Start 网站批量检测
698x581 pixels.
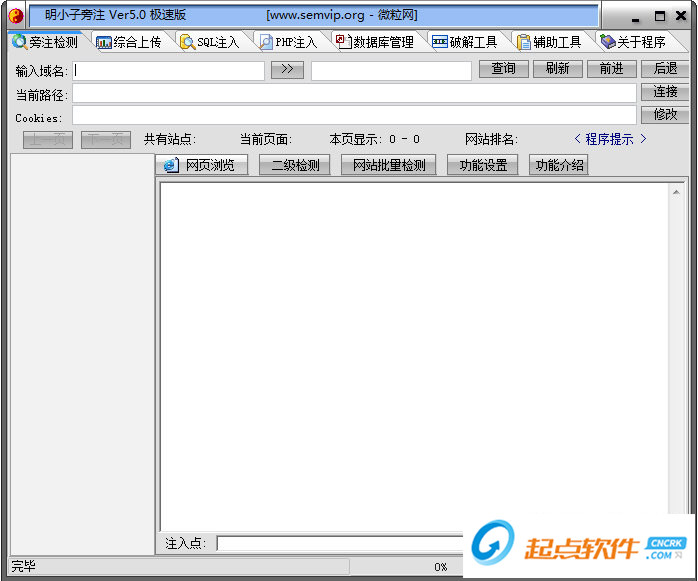click(x=389, y=165)
